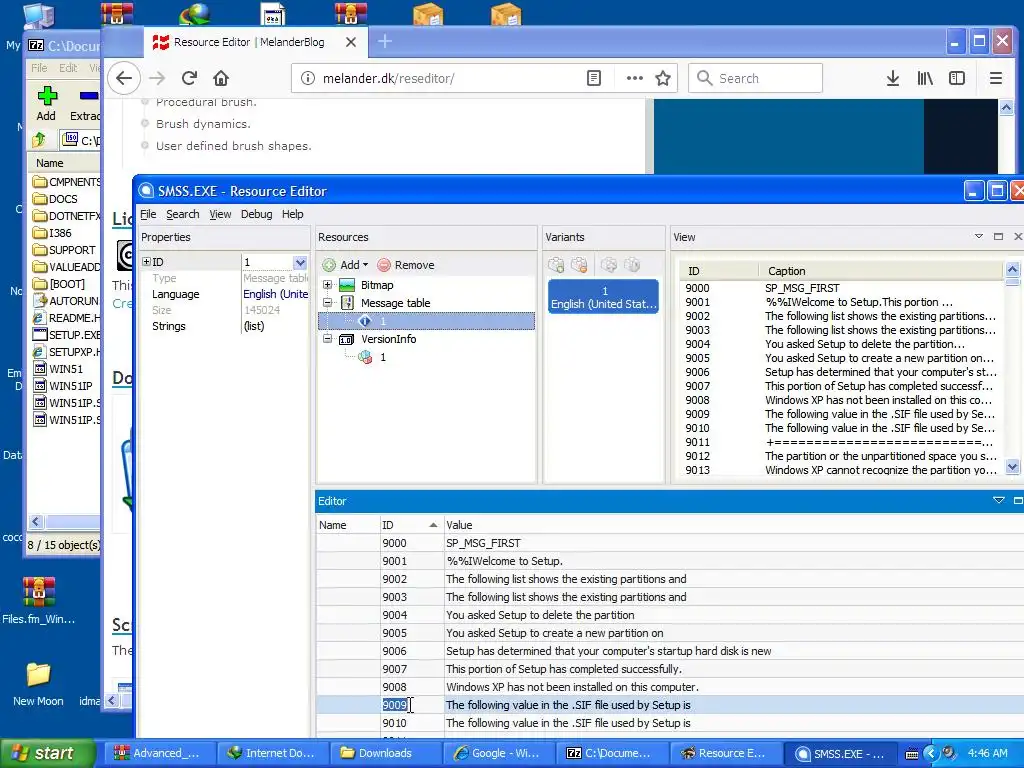Toggle the Firefox sidebar icon
The width and height of the screenshot is (1024, 768).
click(957, 78)
